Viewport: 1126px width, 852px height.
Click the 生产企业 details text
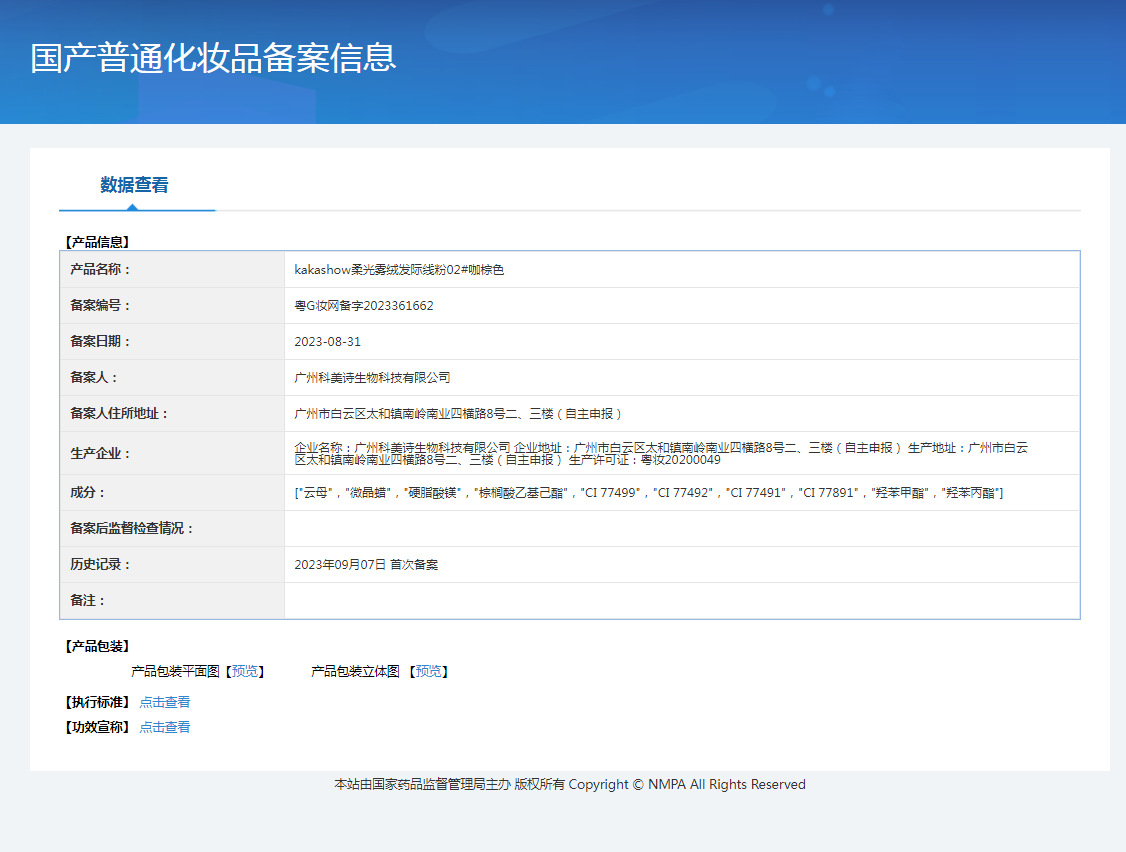(660, 453)
